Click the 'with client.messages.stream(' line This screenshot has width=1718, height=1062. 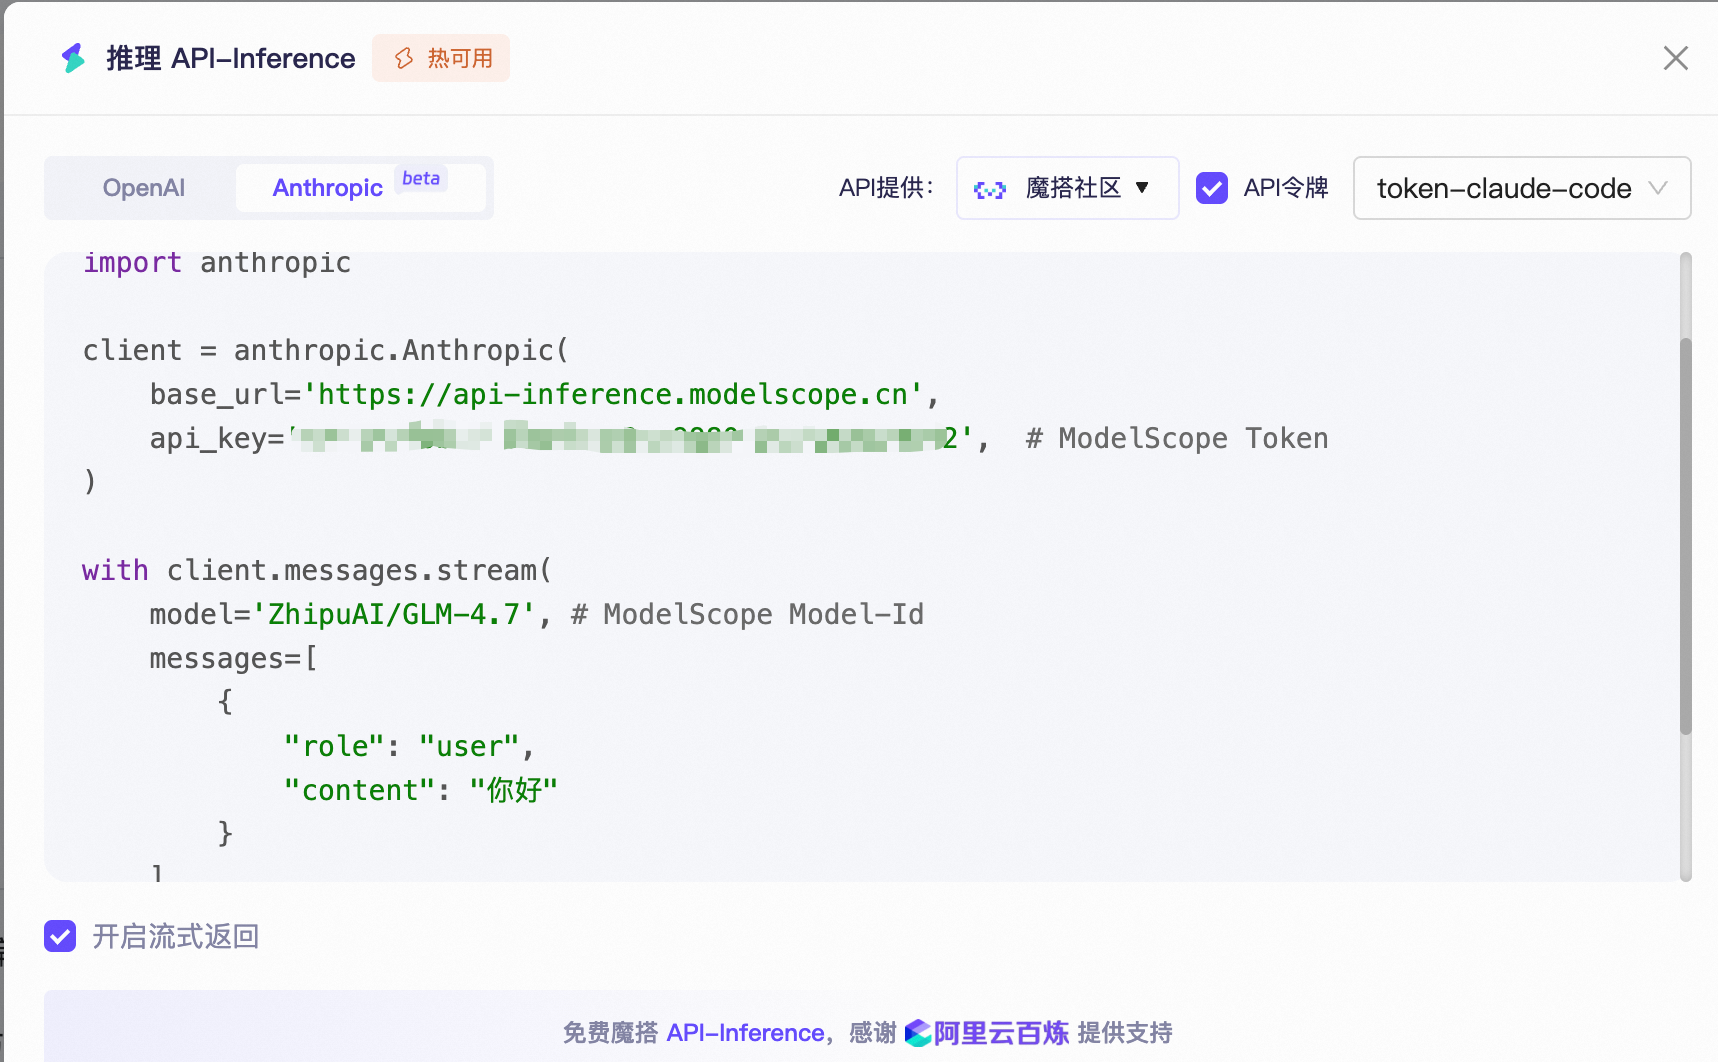click(317, 571)
